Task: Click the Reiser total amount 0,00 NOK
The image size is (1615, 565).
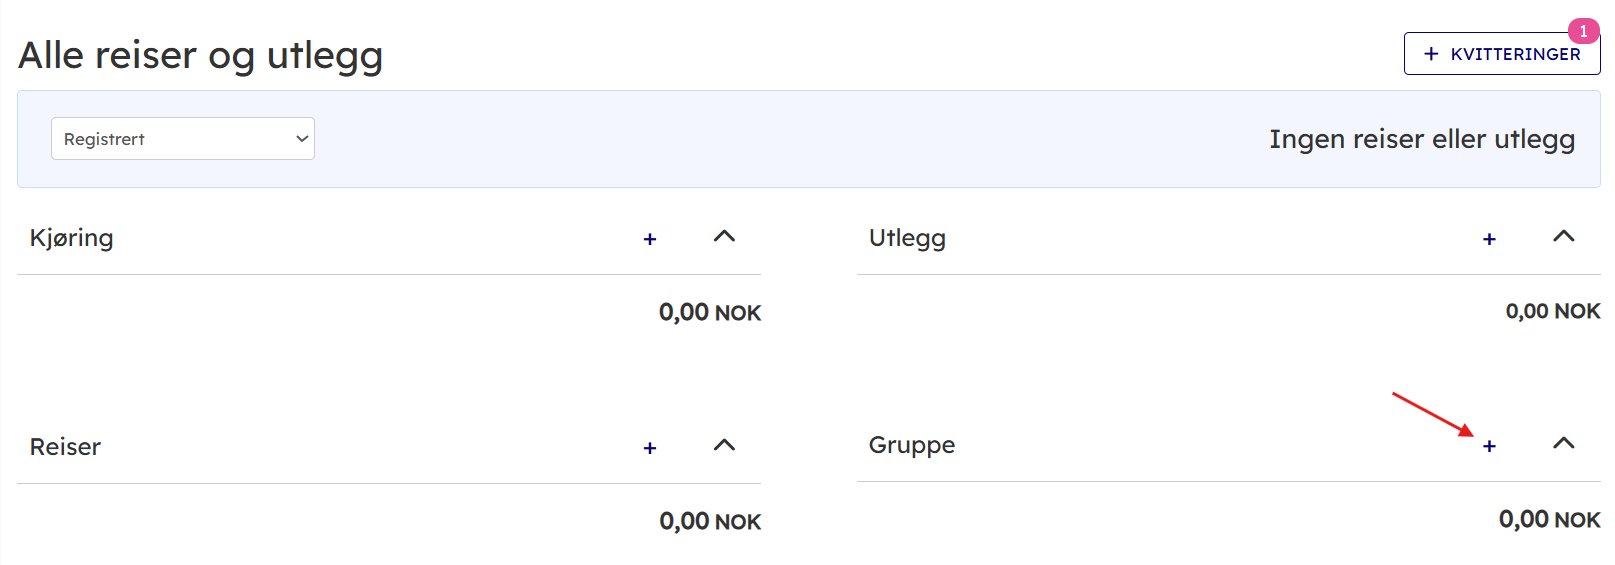Action: [x=709, y=522]
